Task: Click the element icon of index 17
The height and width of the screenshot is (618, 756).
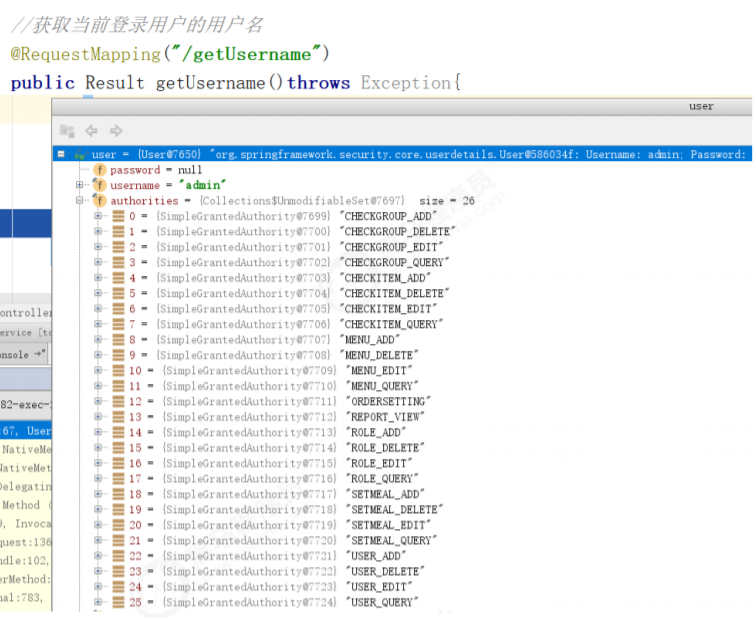Action: click(119, 478)
